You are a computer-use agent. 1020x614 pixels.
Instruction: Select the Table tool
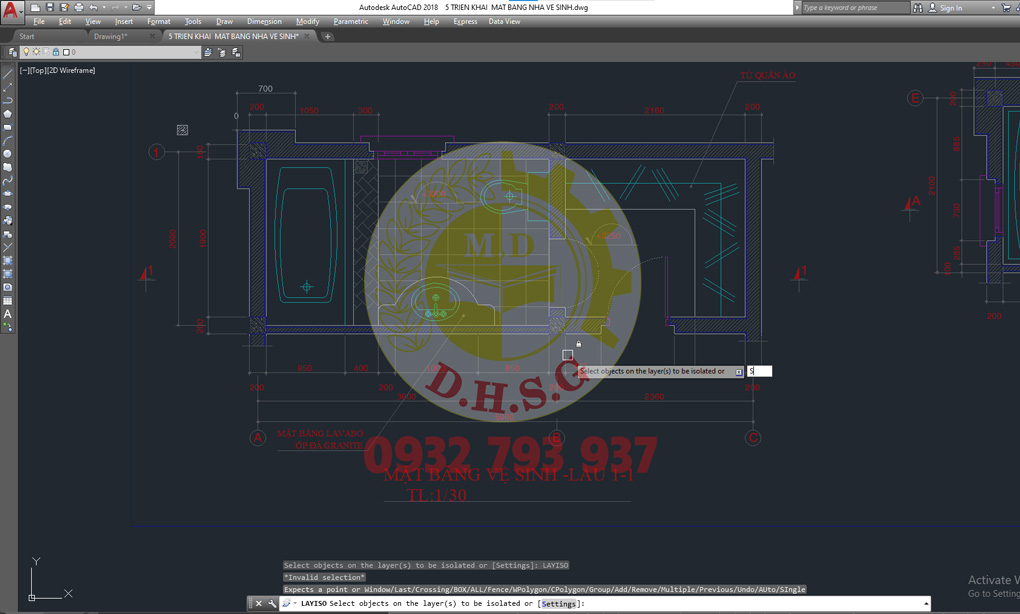point(8,300)
